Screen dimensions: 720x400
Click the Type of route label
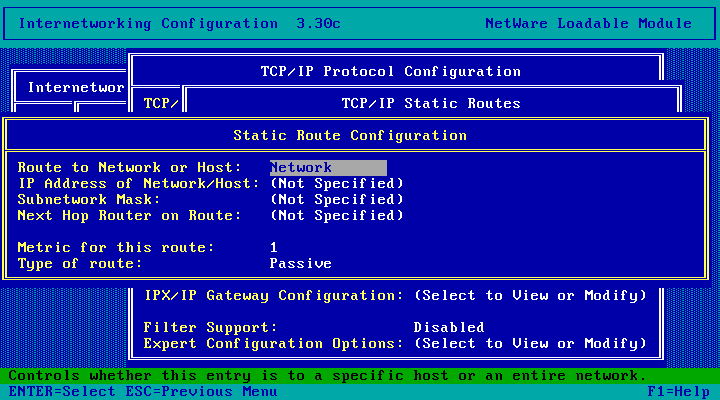click(80, 264)
